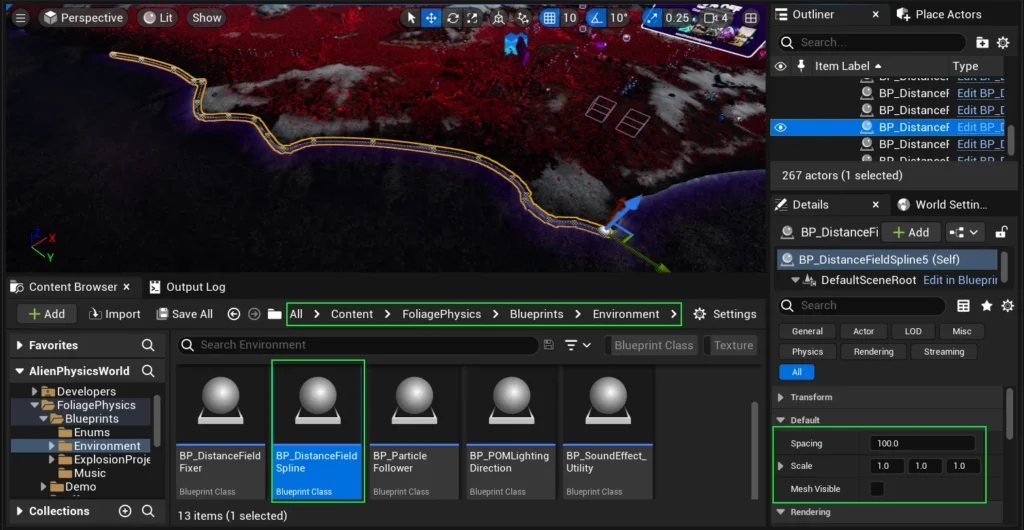
Task: Click the Import button in Content Browser
Action: pos(113,314)
